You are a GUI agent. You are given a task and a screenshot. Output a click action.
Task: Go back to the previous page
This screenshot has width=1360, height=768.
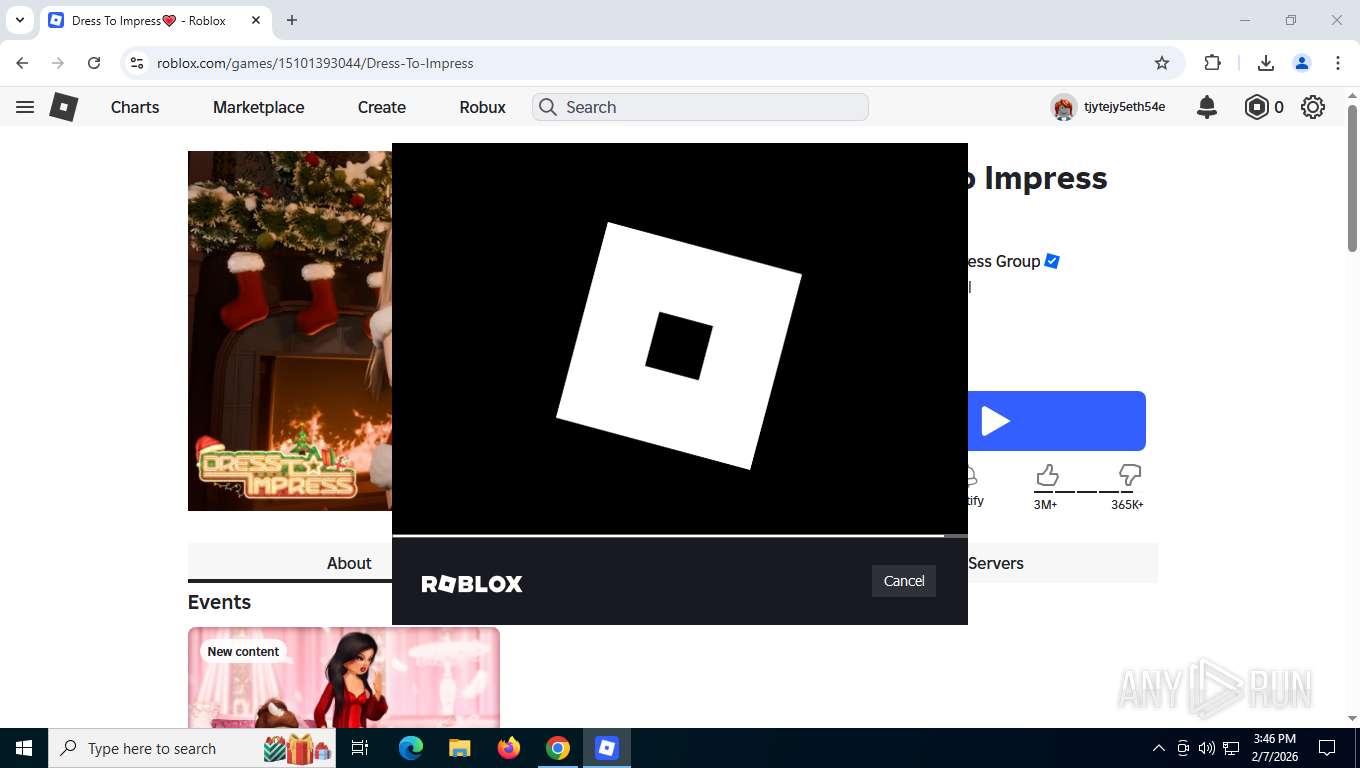(22, 63)
